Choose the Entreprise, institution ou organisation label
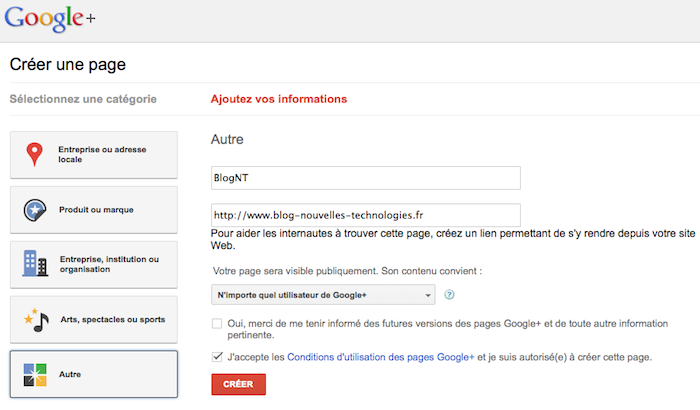The width and height of the screenshot is (700, 410). pos(108,265)
